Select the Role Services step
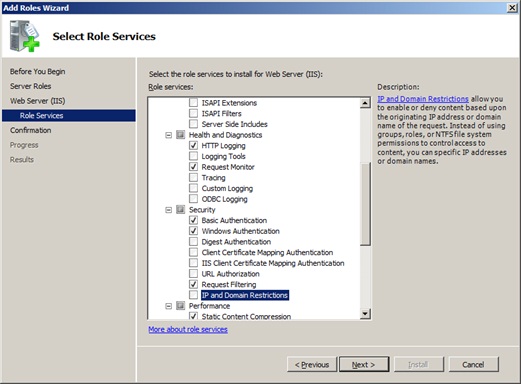The image size is (521, 384). pos(69,115)
